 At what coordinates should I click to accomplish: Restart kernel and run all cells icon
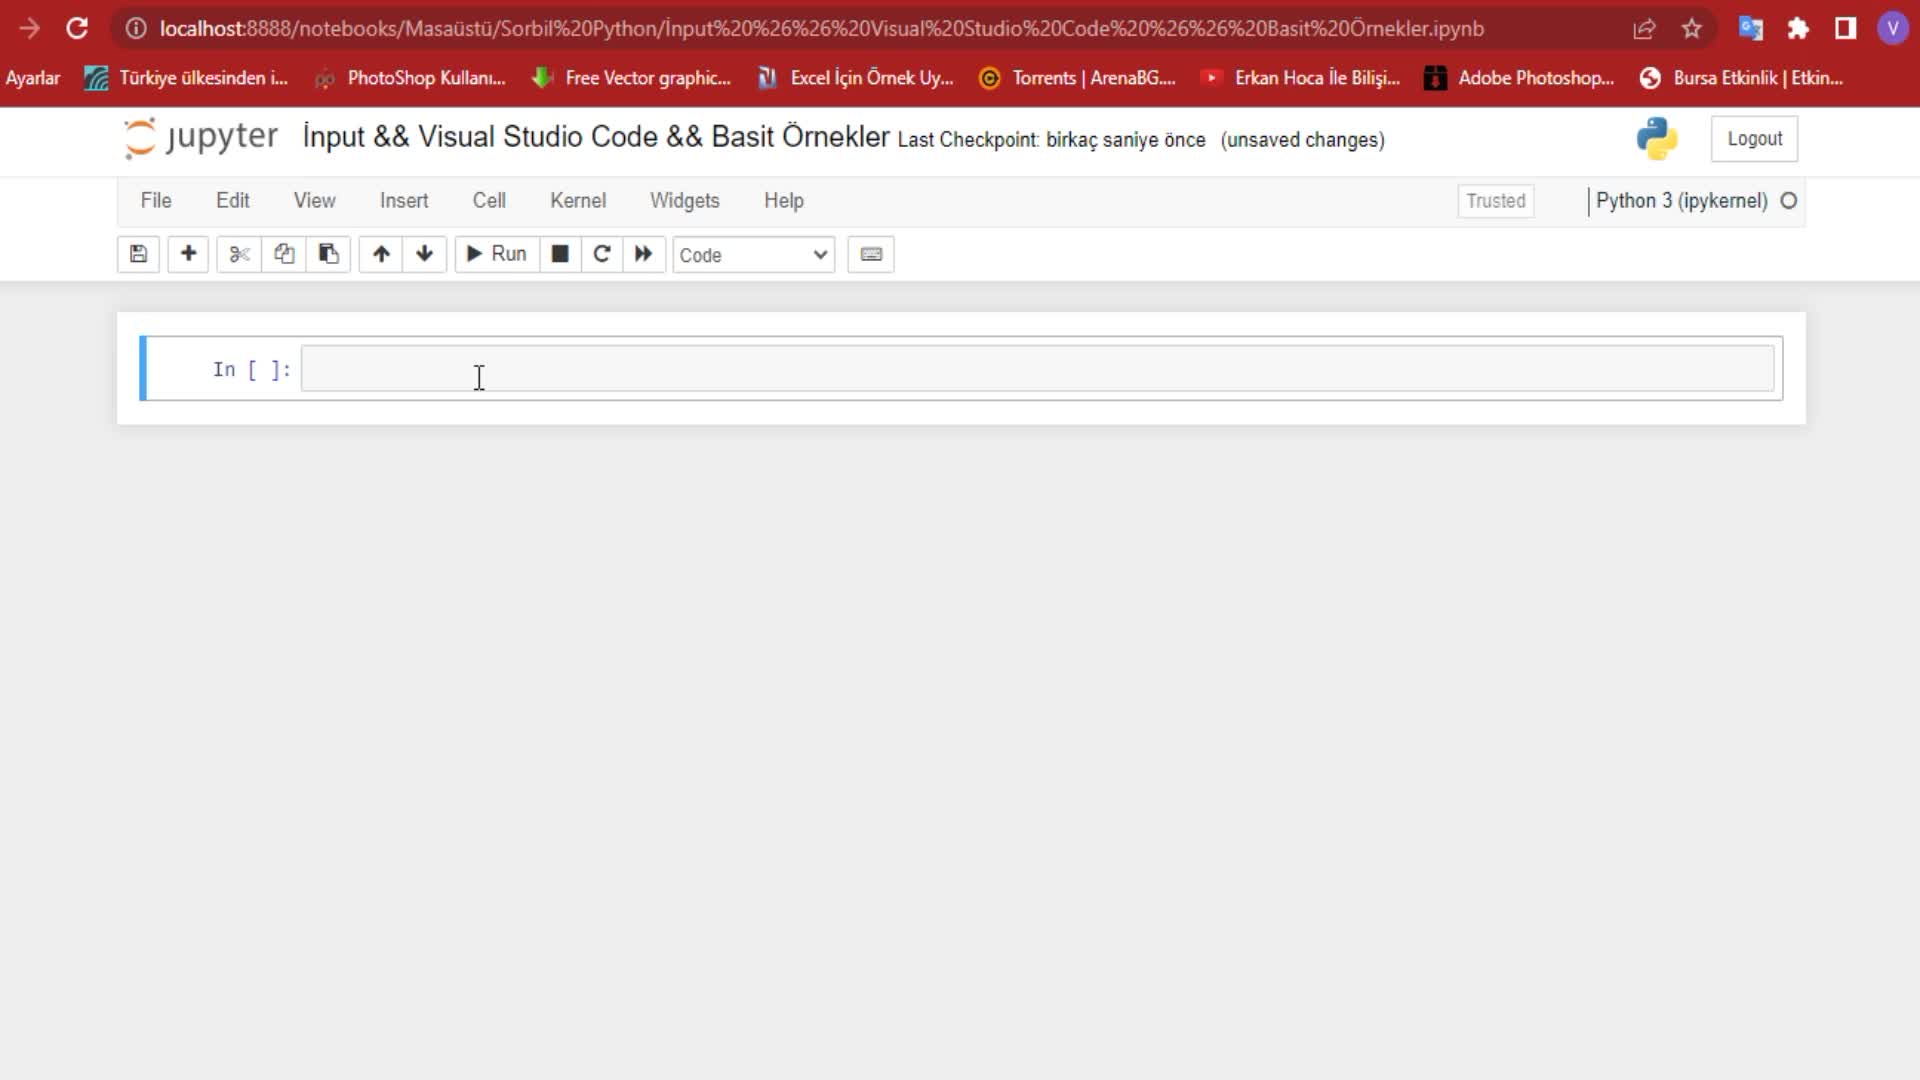point(643,254)
